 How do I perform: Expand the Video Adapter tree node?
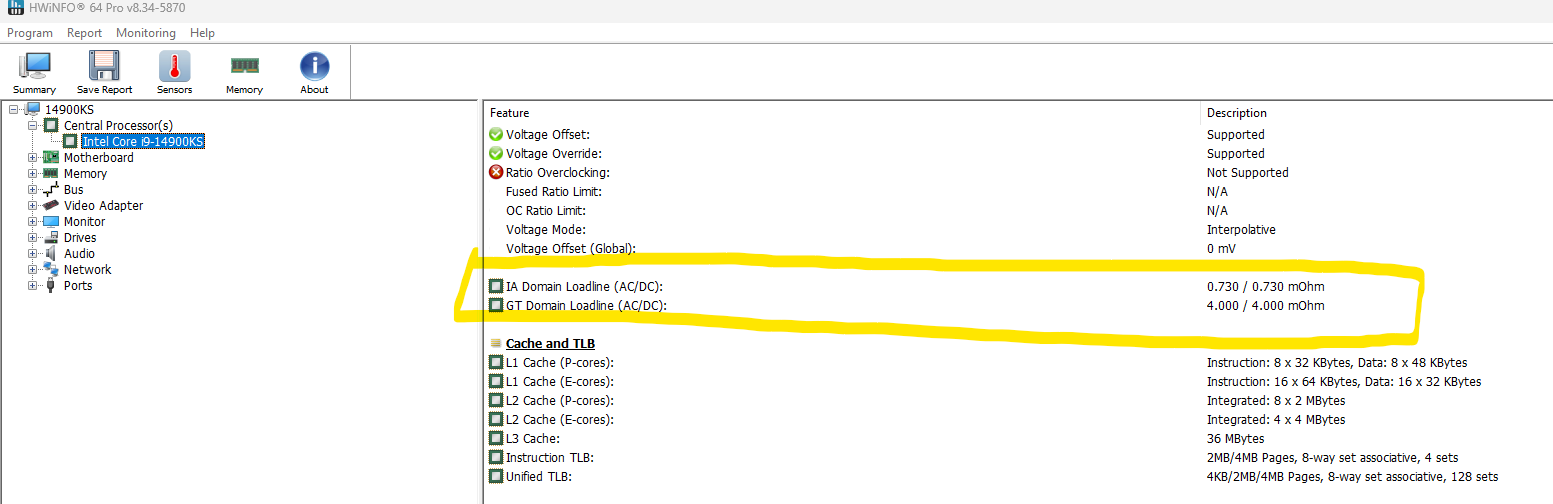click(33, 205)
